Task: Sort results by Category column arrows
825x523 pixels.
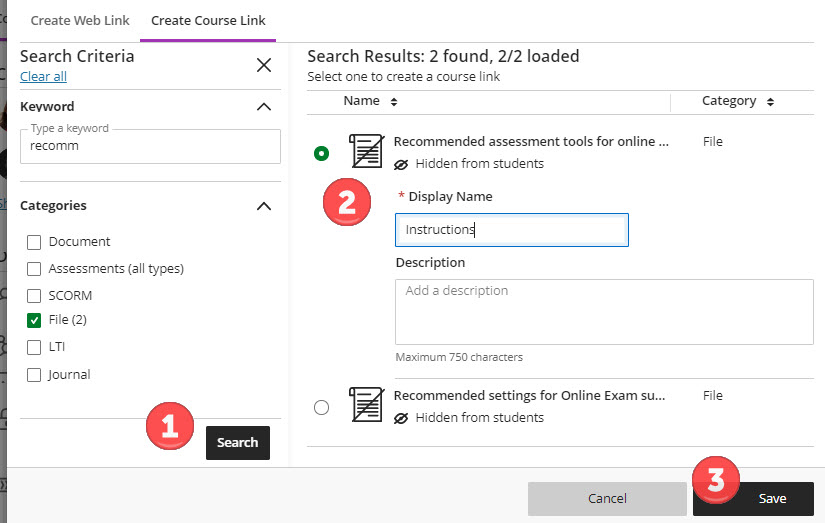Action: tap(769, 102)
